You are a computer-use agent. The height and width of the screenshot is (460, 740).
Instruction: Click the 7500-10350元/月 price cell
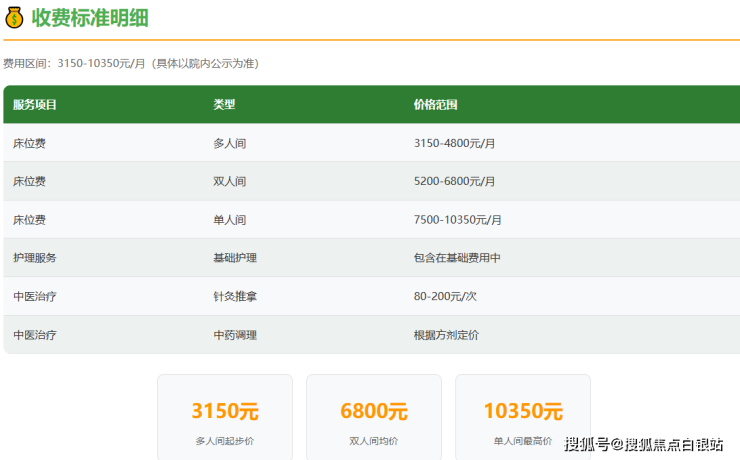pyautogui.click(x=457, y=219)
